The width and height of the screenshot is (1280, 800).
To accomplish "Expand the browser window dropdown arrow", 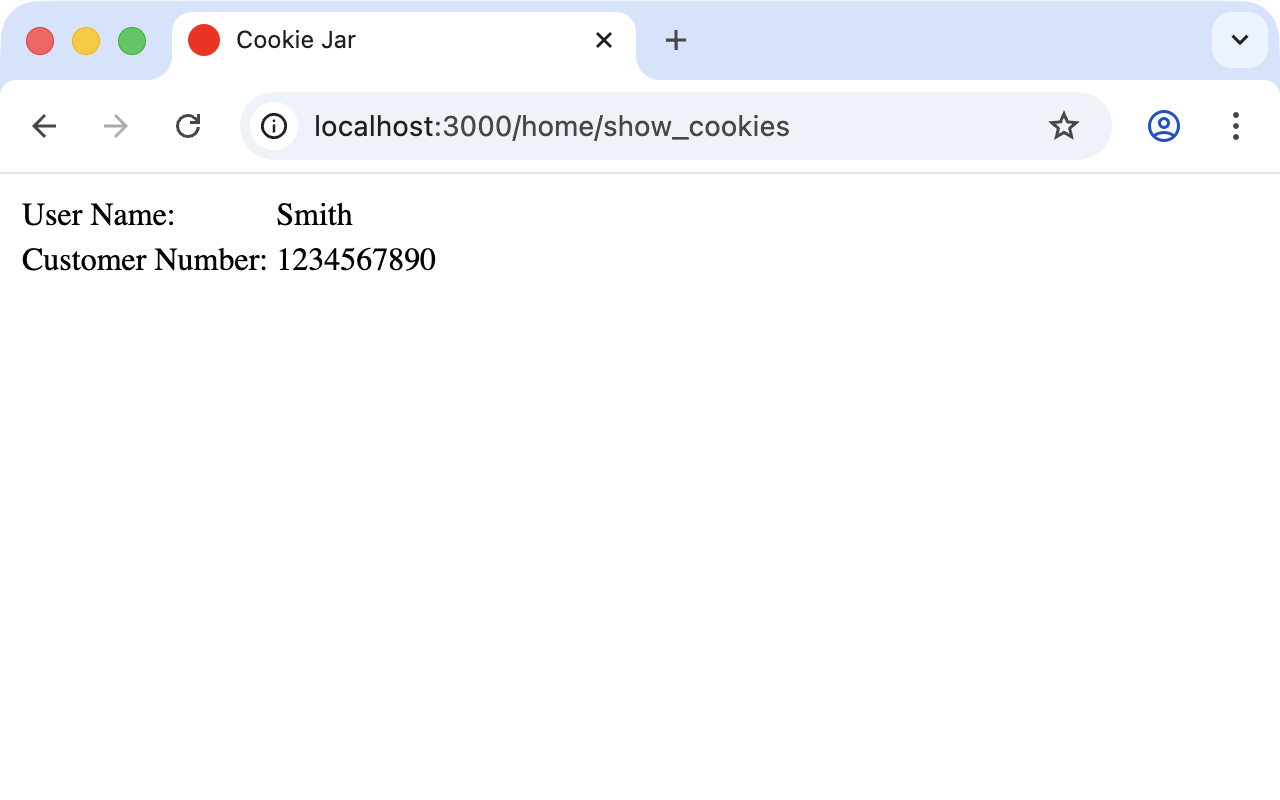I will [x=1239, y=41].
